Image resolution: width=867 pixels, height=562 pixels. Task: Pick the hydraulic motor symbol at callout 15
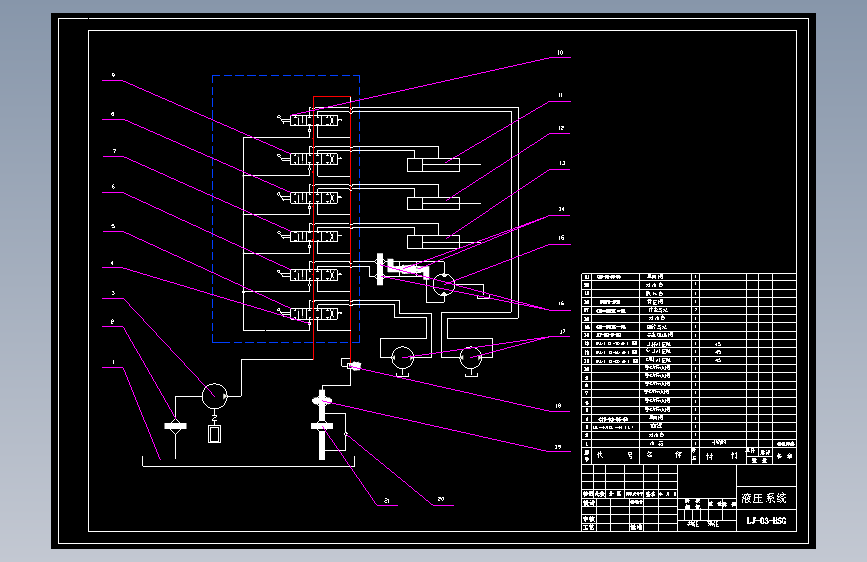pyautogui.click(x=443, y=285)
